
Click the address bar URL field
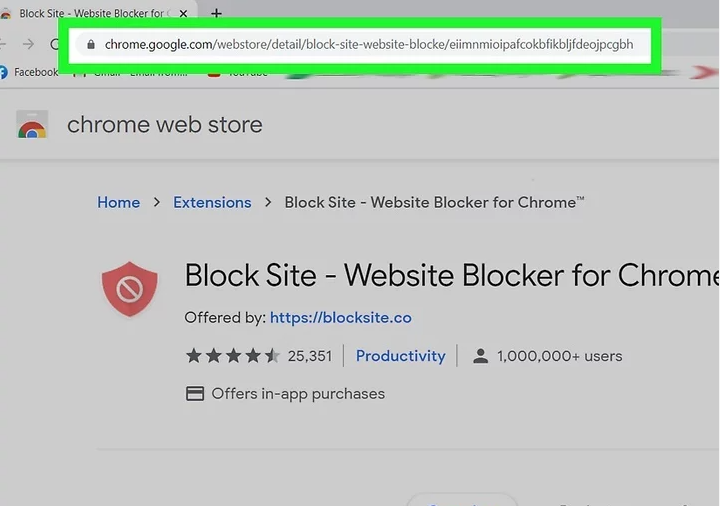tap(368, 44)
